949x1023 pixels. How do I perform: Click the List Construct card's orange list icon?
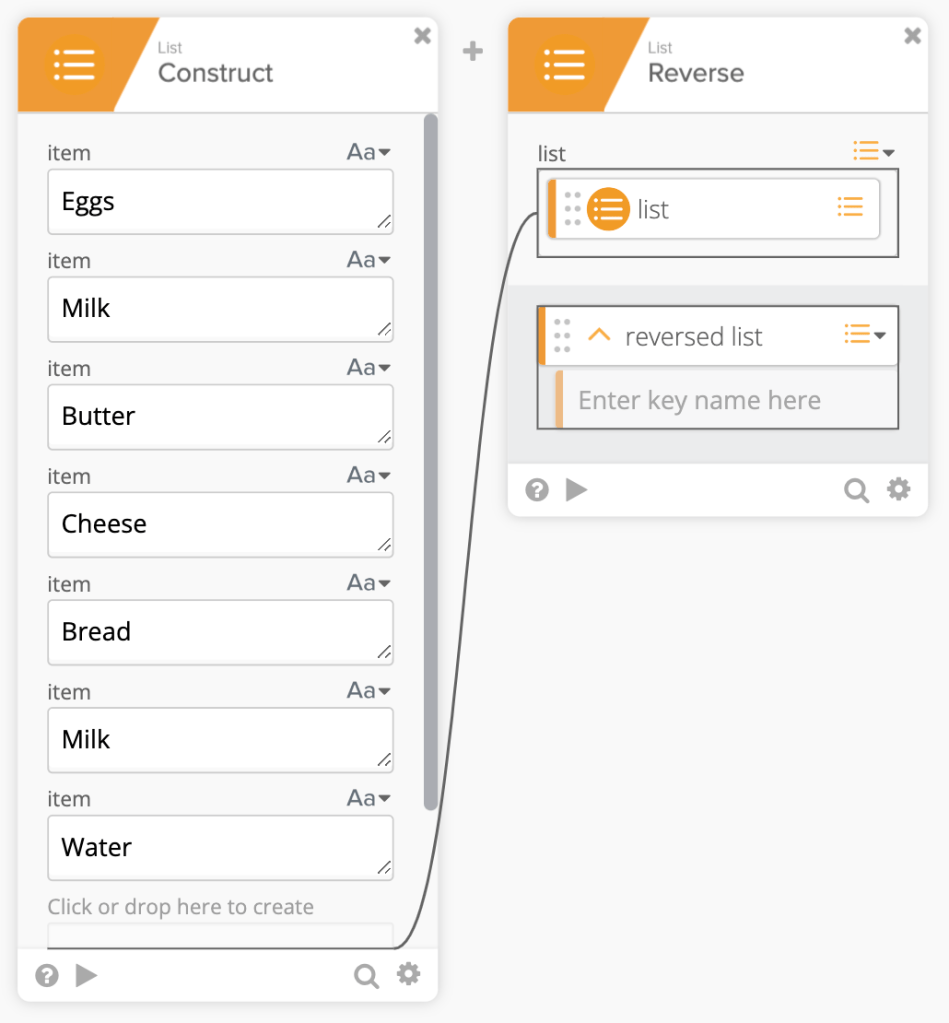[x=74, y=65]
